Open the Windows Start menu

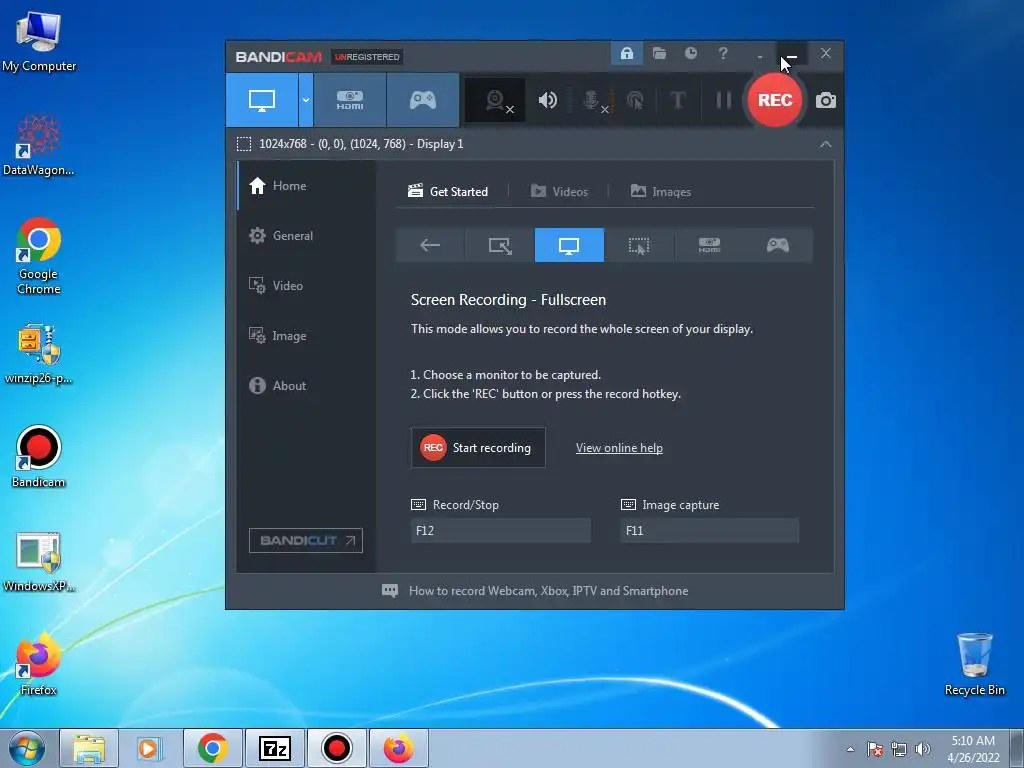(x=27, y=748)
